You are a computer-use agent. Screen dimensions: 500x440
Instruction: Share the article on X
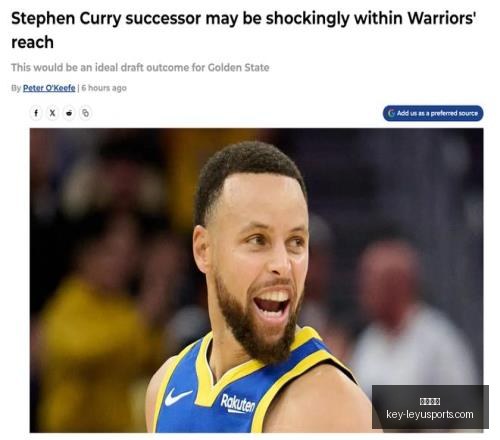click(x=52, y=113)
